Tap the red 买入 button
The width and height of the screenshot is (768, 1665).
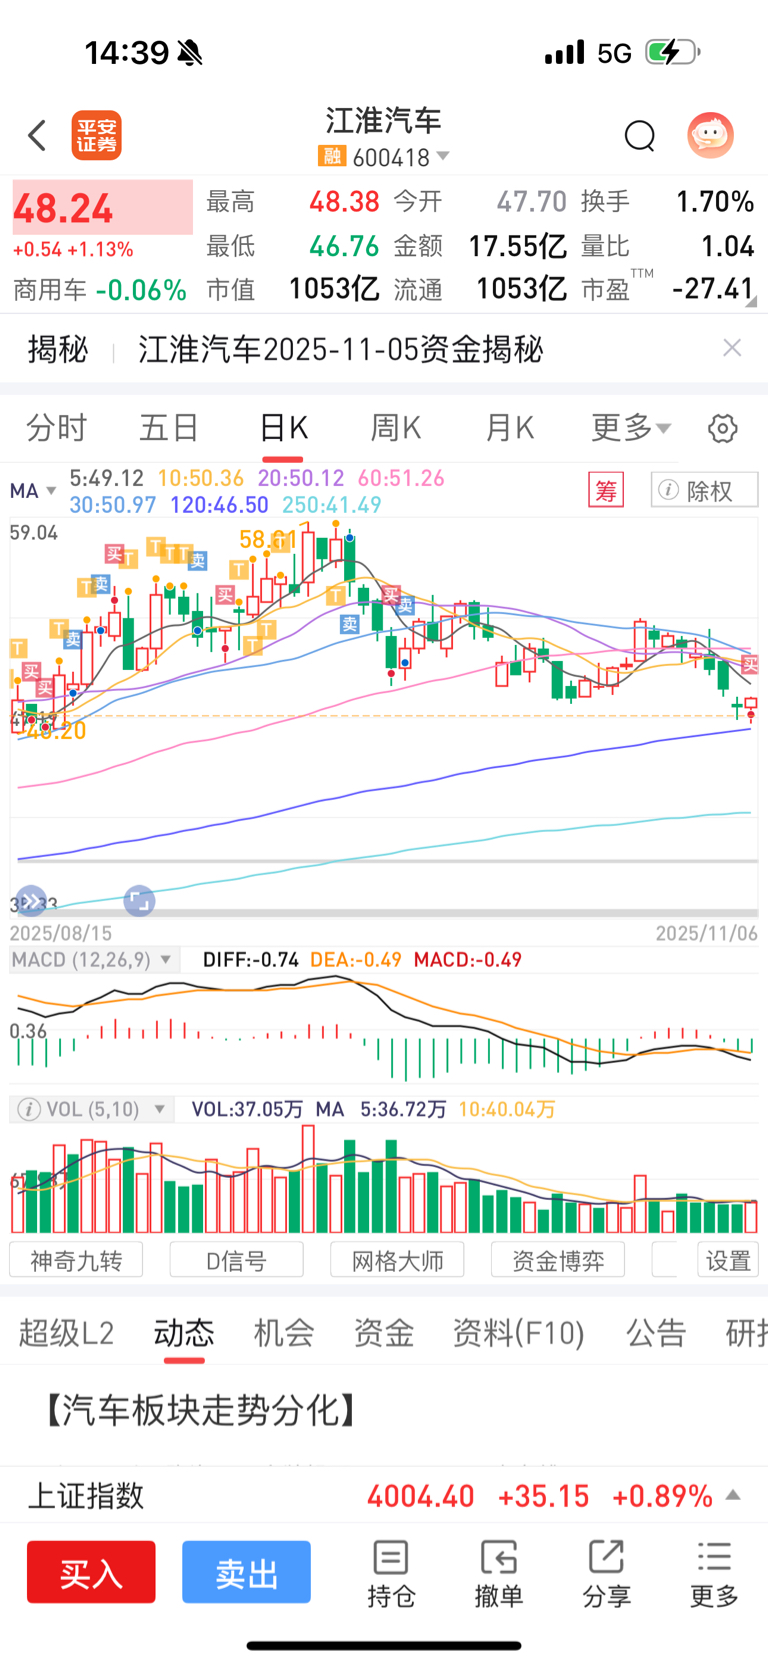[91, 1572]
